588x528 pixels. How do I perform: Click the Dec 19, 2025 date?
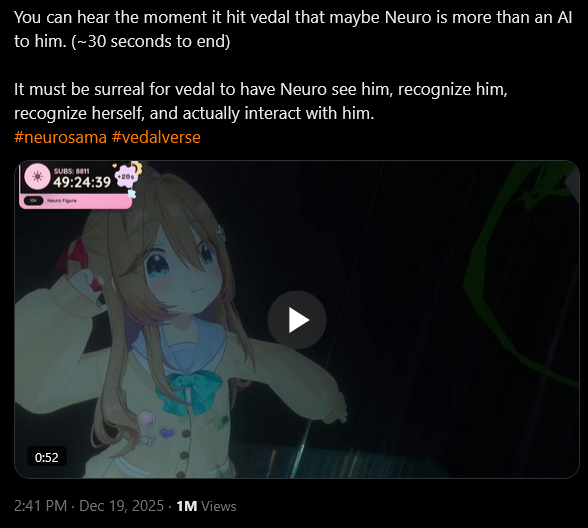[122, 506]
